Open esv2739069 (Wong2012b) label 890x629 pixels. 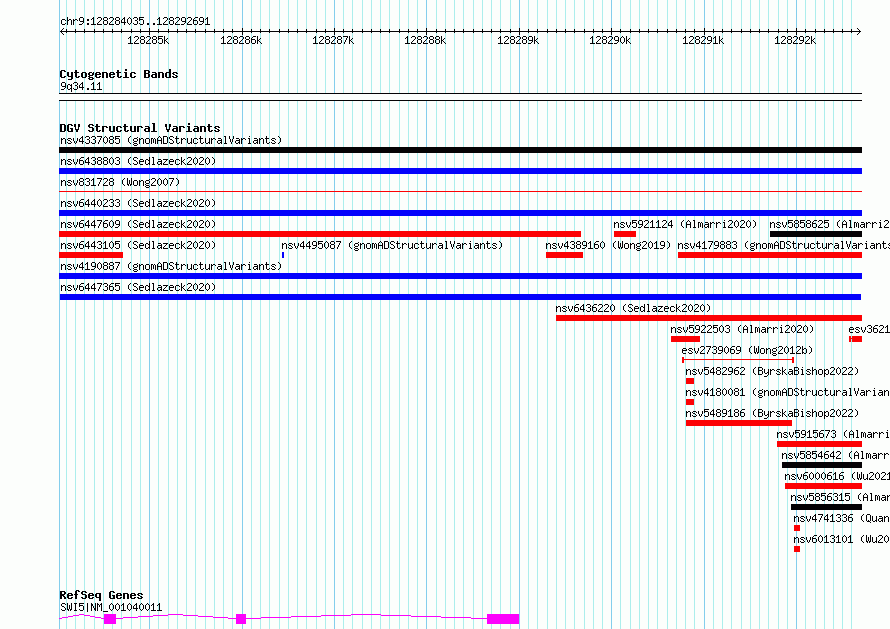pos(747,350)
